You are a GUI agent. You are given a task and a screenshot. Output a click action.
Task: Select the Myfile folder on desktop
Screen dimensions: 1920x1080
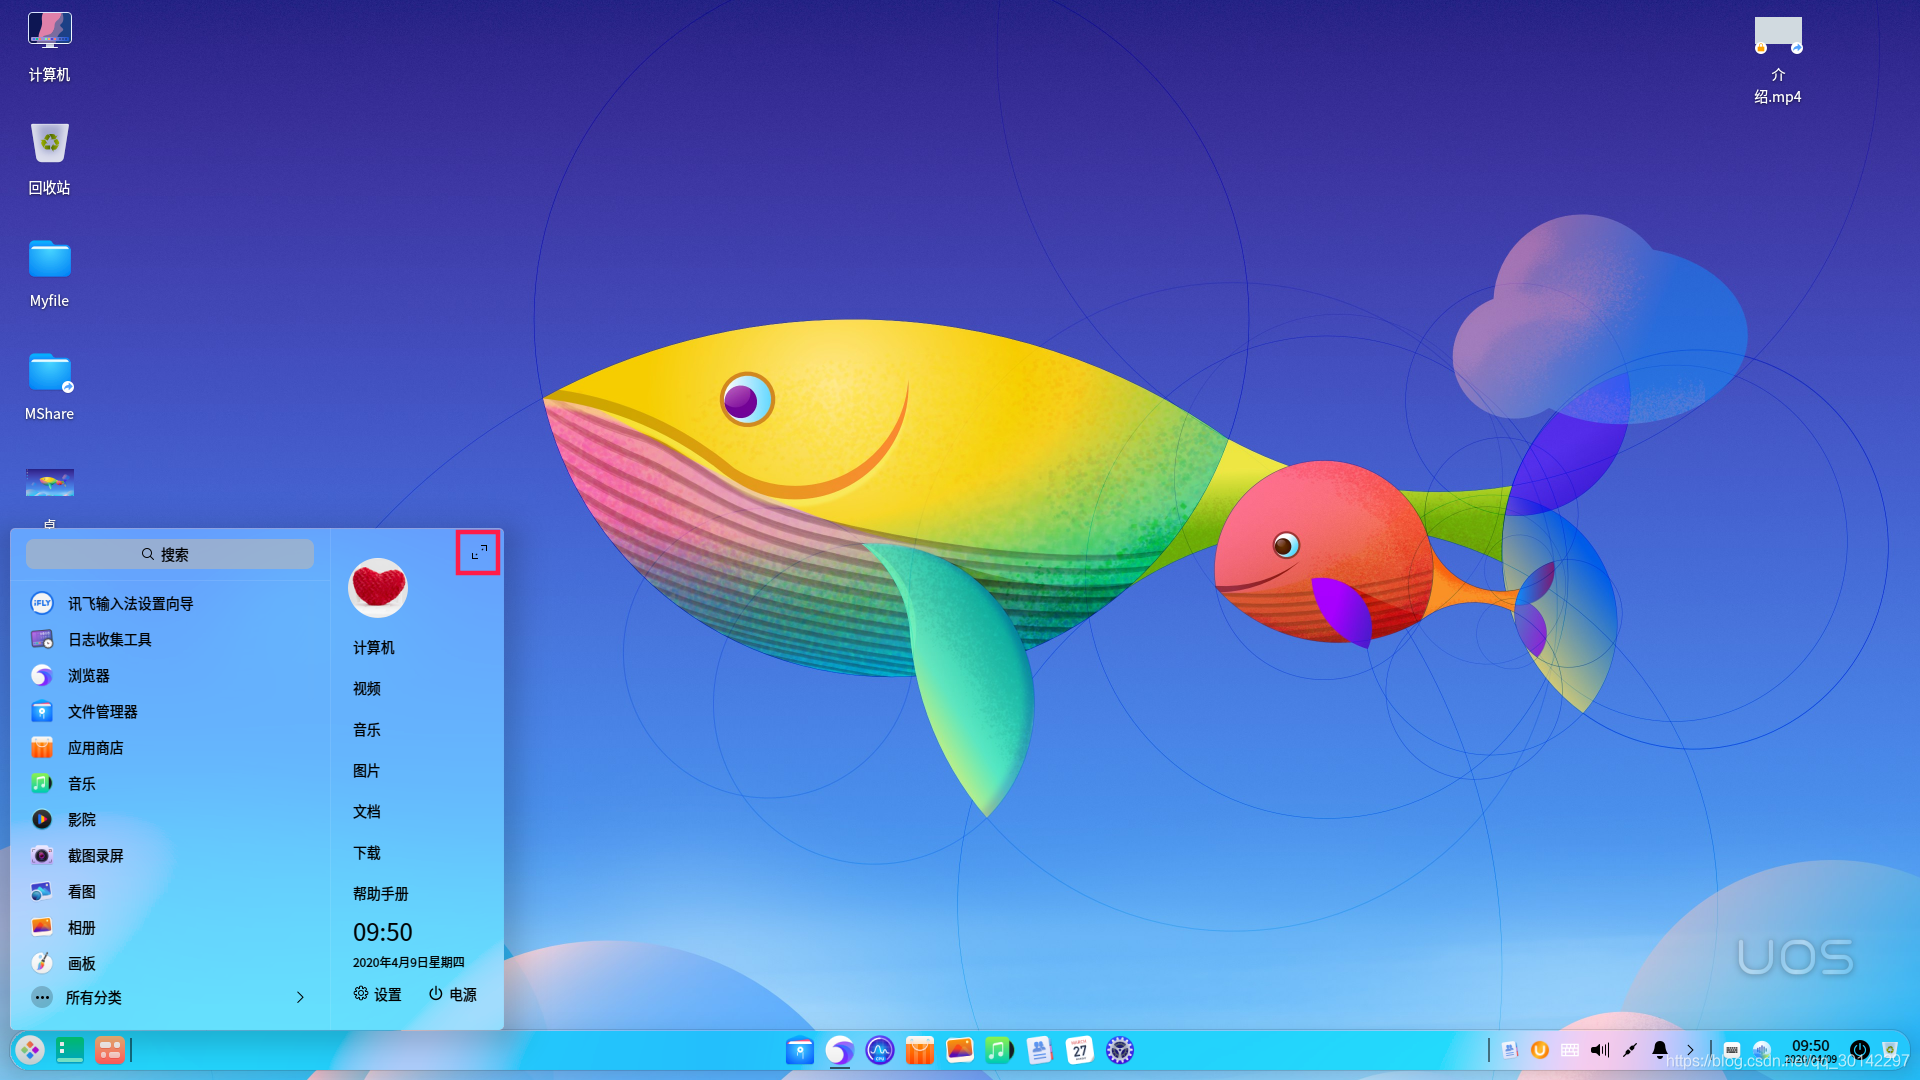49,273
